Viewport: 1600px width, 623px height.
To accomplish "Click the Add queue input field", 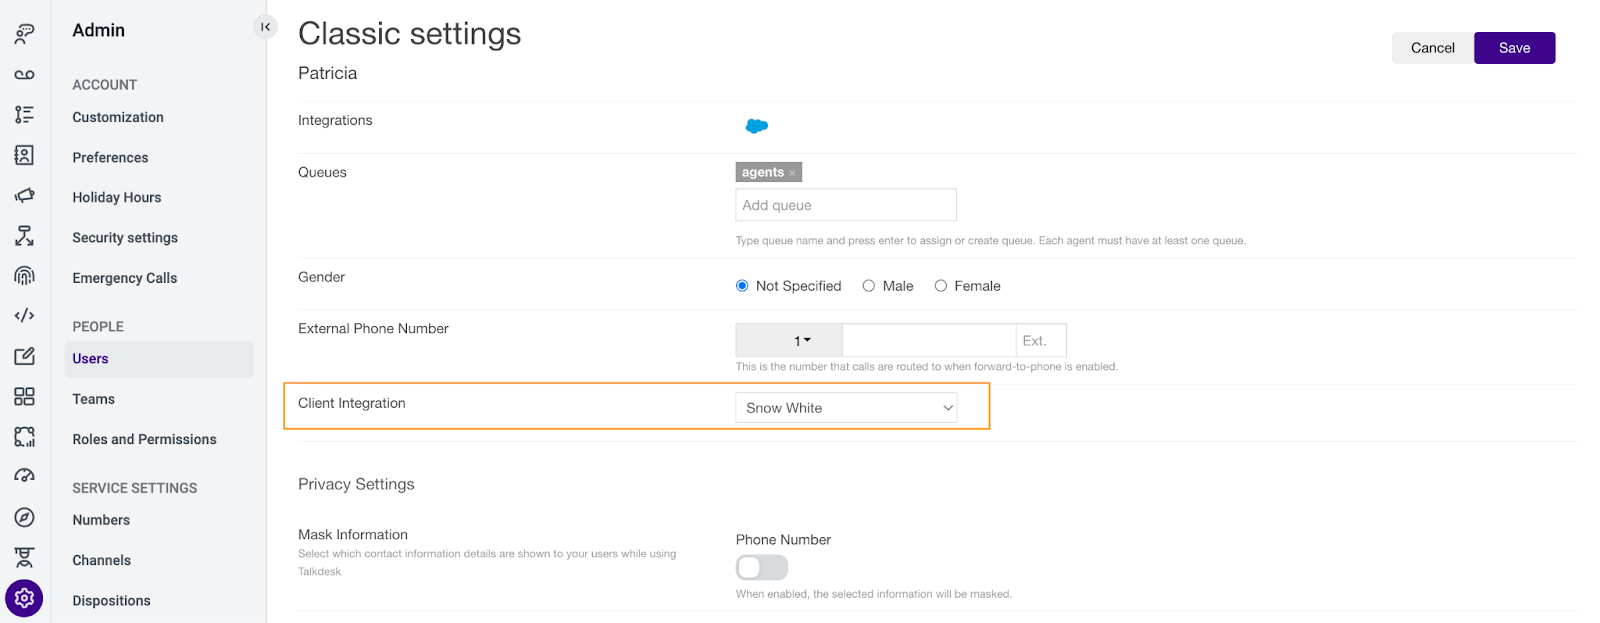I will pyautogui.click(x=846, y=205).
